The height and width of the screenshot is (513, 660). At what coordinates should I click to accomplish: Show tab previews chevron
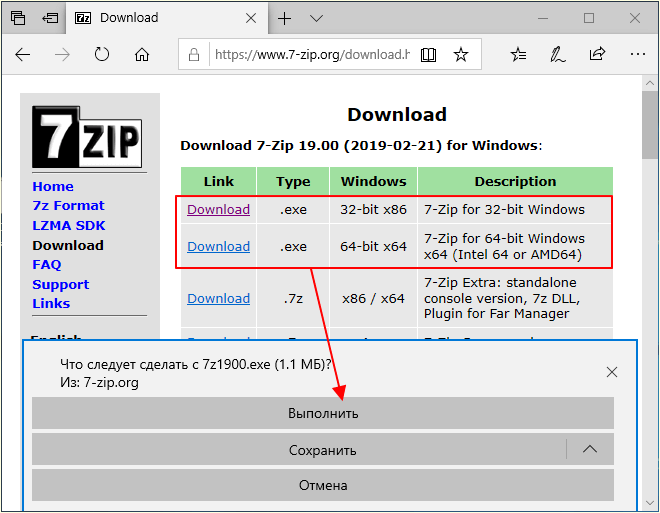click(316, 18)
